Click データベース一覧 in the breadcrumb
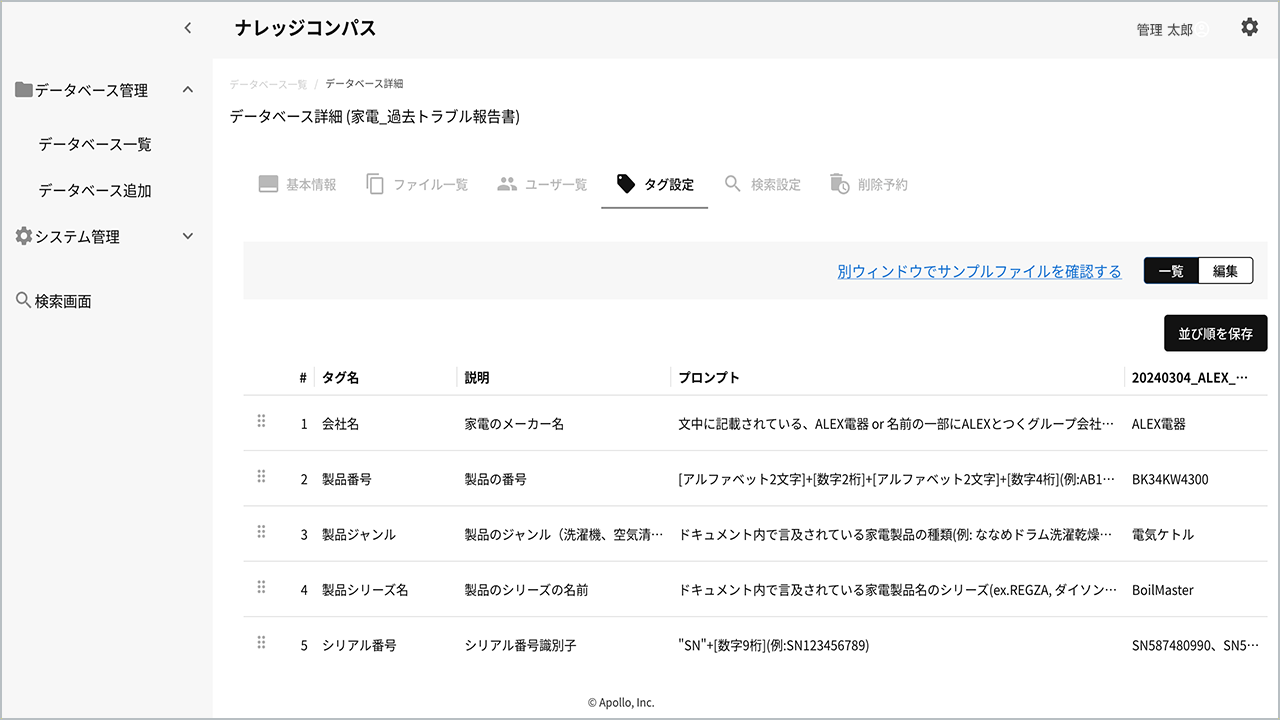The width and height of the screenshot is (1280, 720). tap(268, 84)
